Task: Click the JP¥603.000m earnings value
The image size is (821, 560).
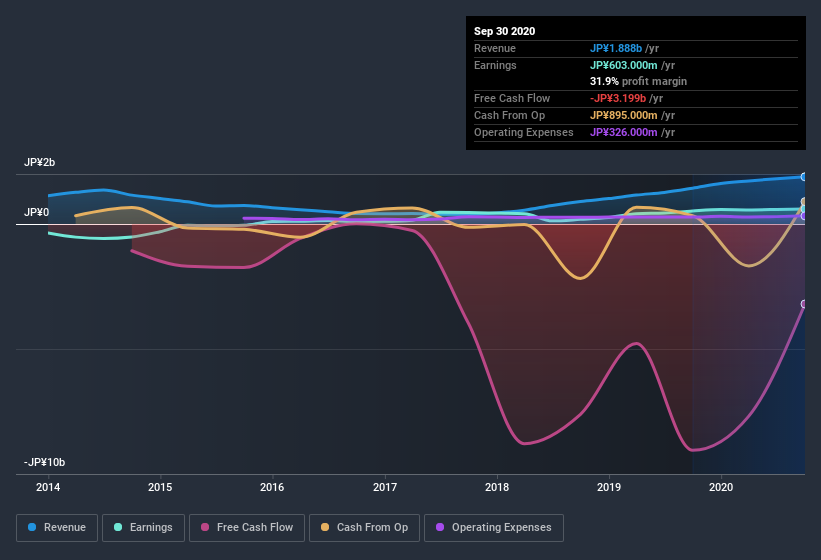Action: coord(624,65)
